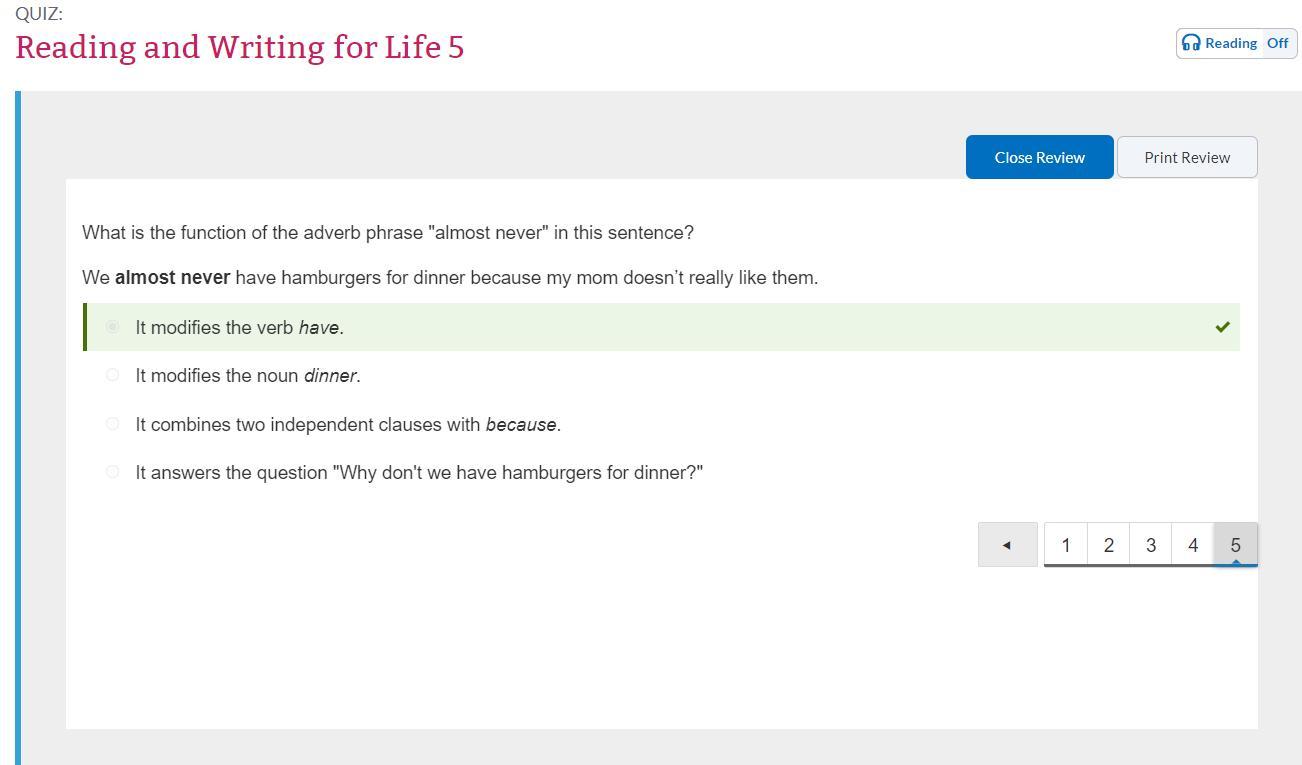Click the answer text 'It modifies the noun dinner'

pyautogui.click(x=247, y=376)
